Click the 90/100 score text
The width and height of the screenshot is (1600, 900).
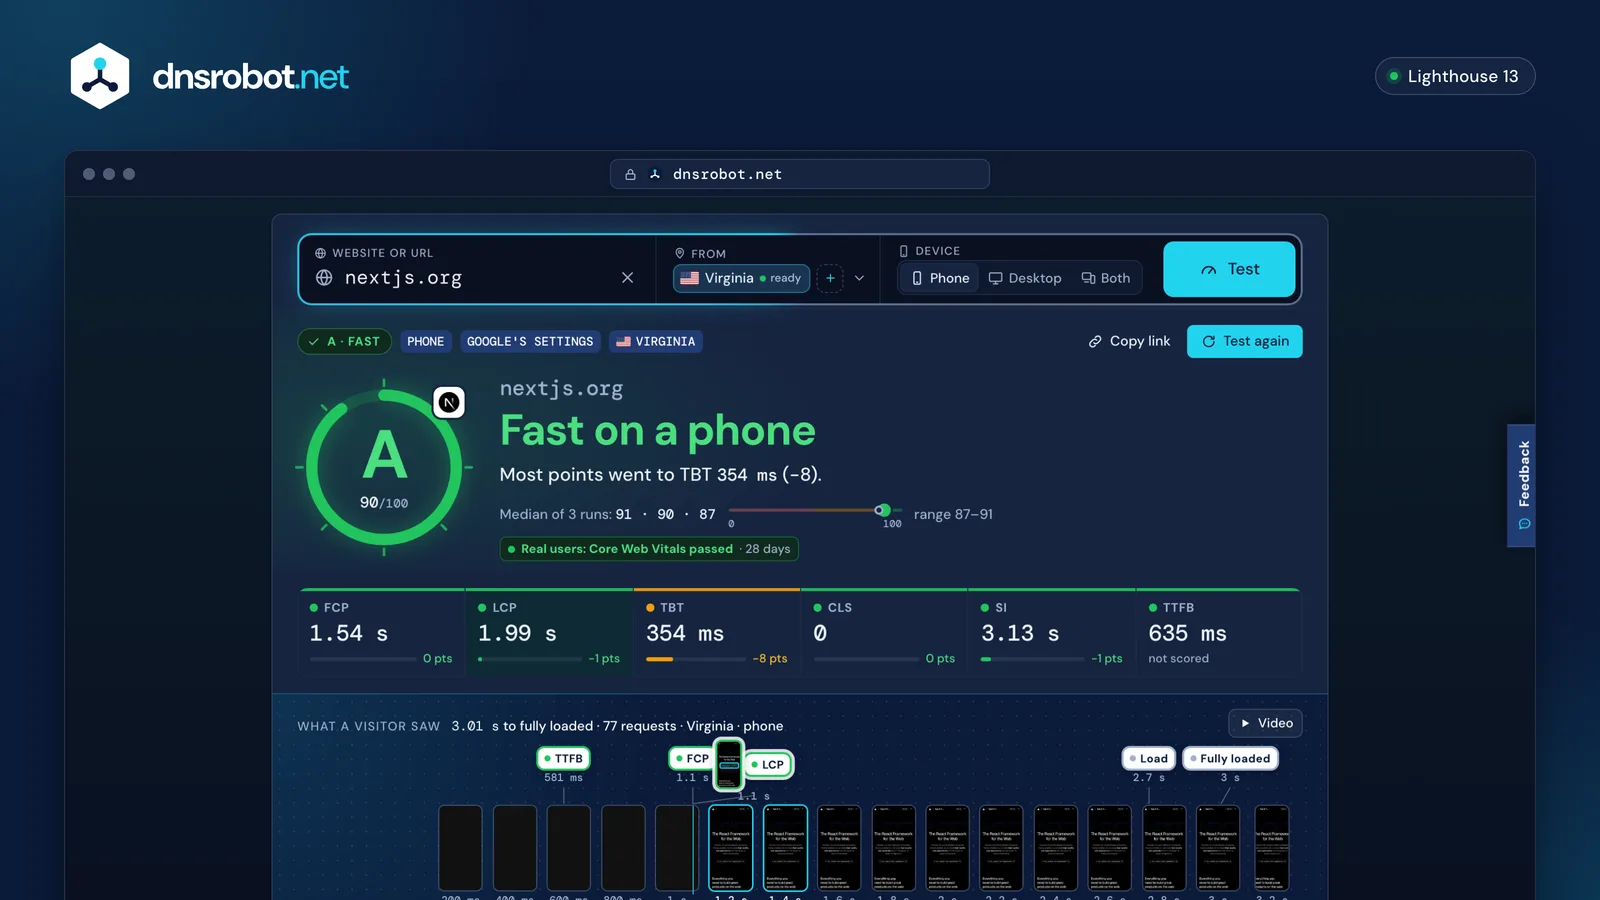[384, 503]
